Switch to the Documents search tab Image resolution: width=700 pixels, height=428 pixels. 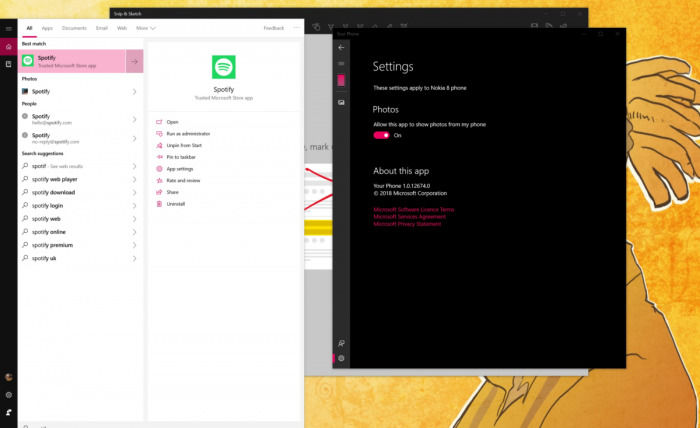(x=74, y=29)
